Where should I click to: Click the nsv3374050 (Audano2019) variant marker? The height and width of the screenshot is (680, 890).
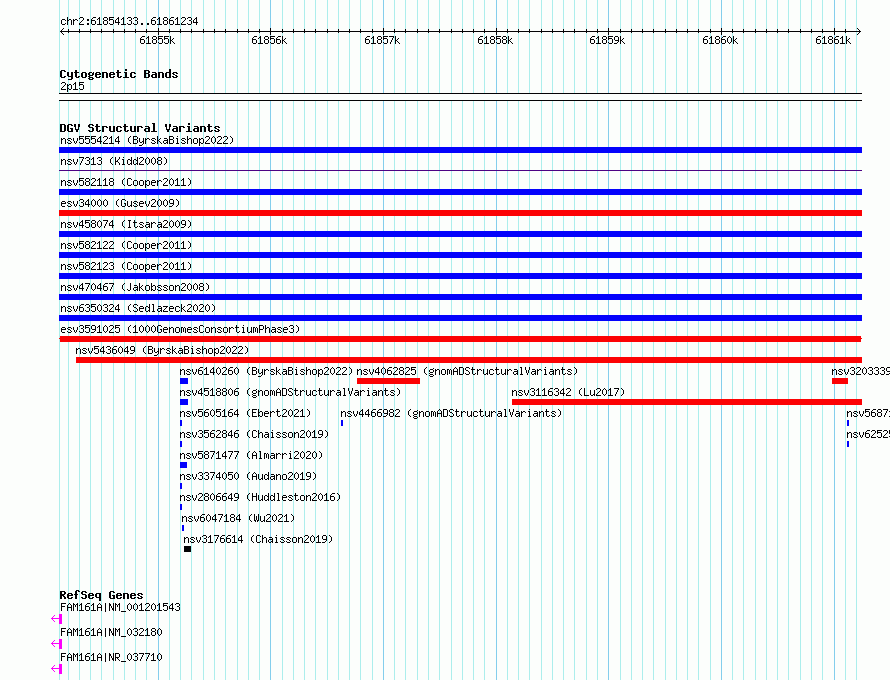point(181,486)
